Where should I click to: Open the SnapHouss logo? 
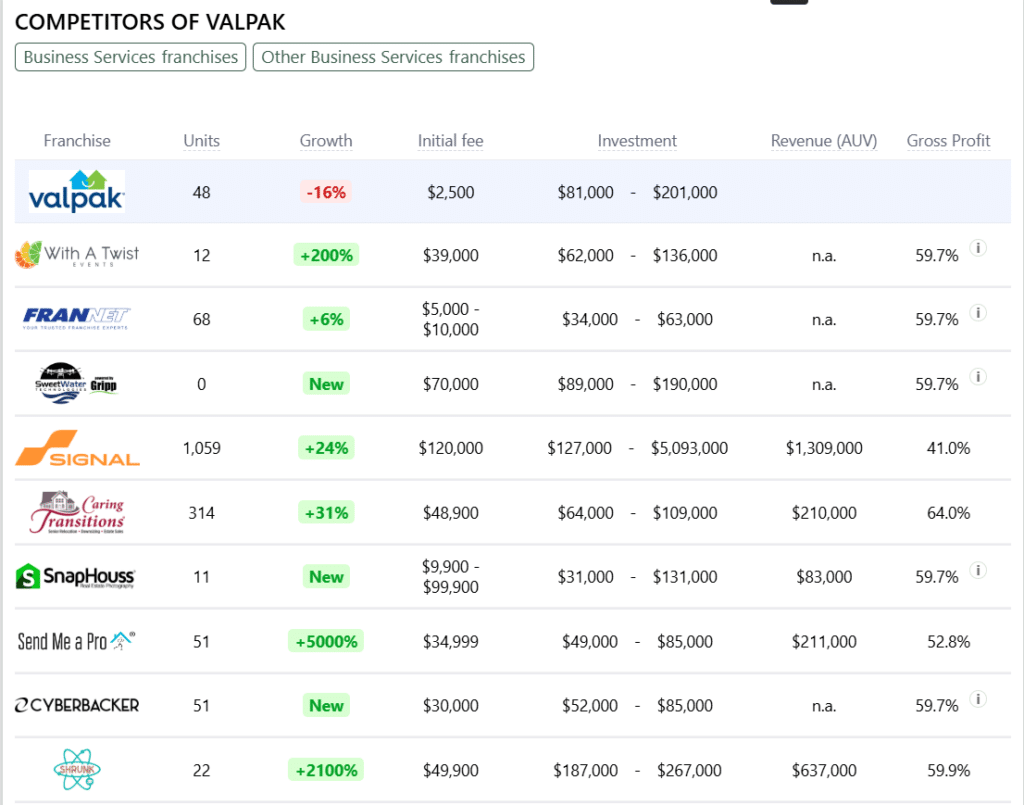pos(76,576)
